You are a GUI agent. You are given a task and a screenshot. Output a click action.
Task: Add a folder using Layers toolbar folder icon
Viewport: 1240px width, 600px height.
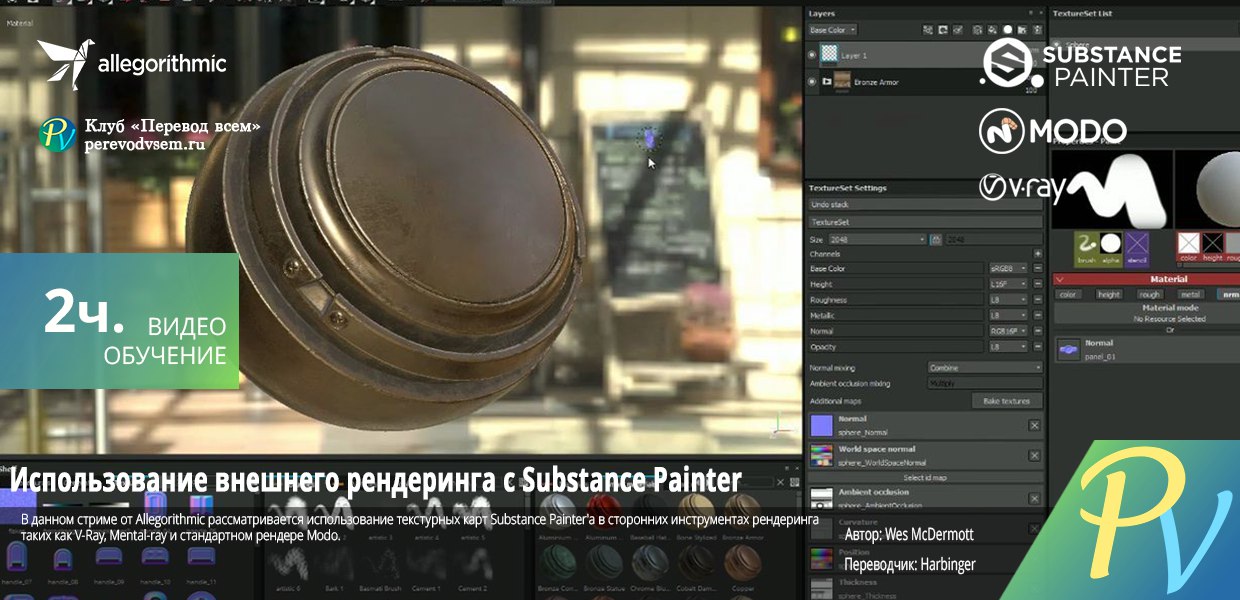coord(1022,30)
